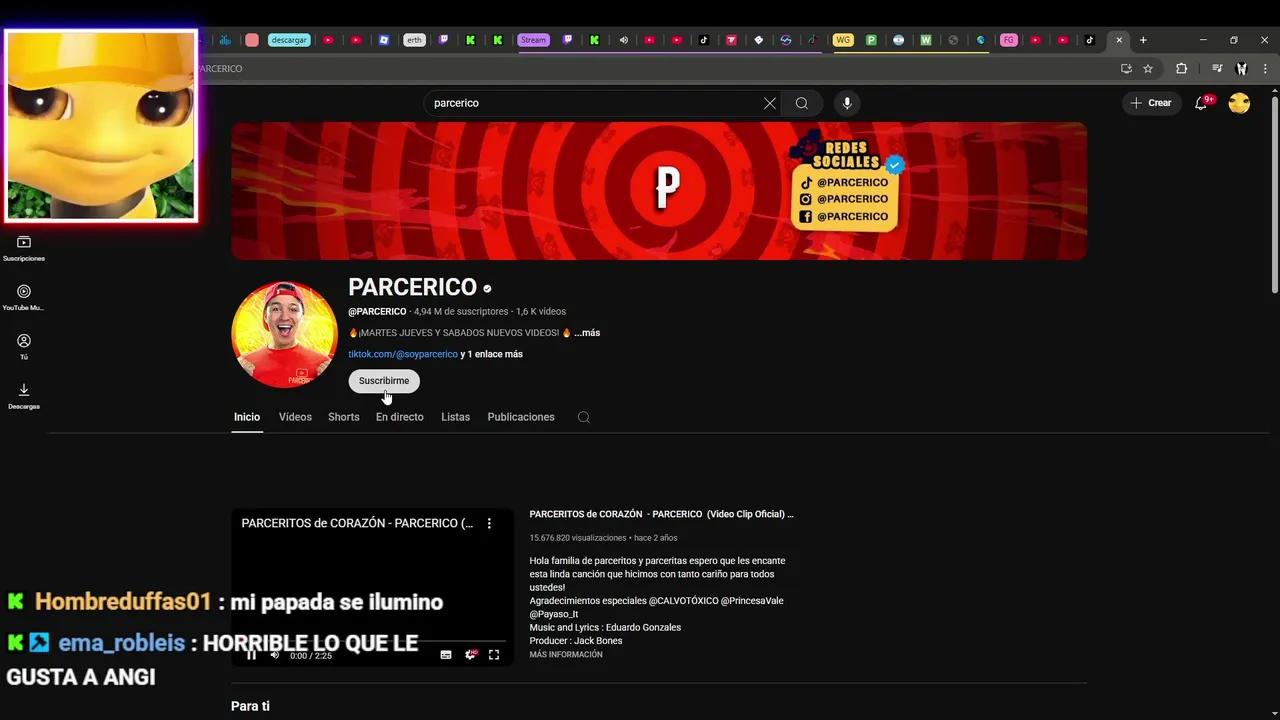The height and width of the screenshot is (720, 1280).
Task: Open the Tú section in sidebar
Action: pyautogui.click(x=24, y=347)
